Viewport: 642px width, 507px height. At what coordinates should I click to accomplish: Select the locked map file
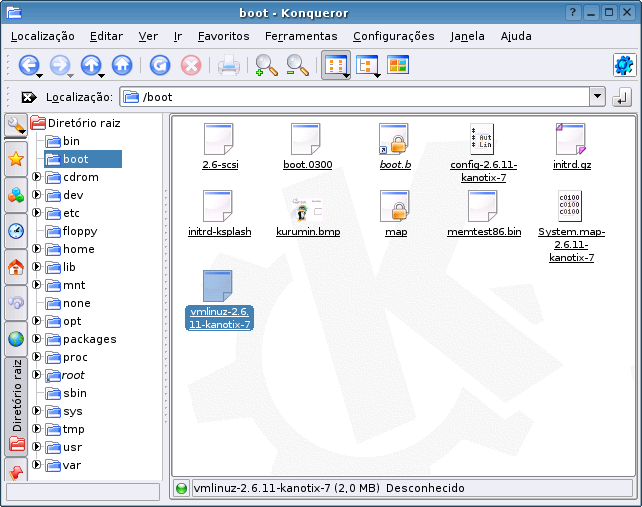396,214
